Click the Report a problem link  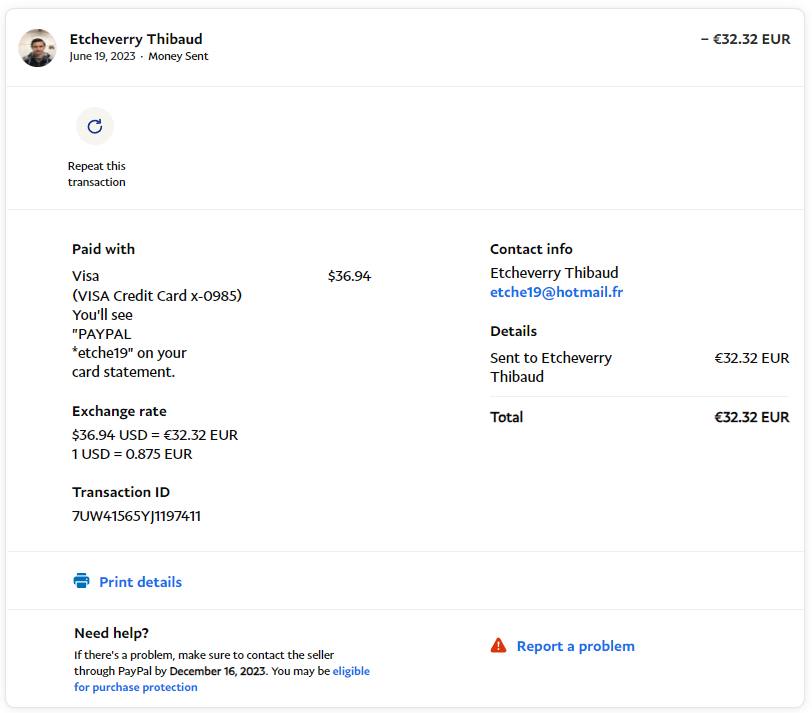click(x=575, y=646)
